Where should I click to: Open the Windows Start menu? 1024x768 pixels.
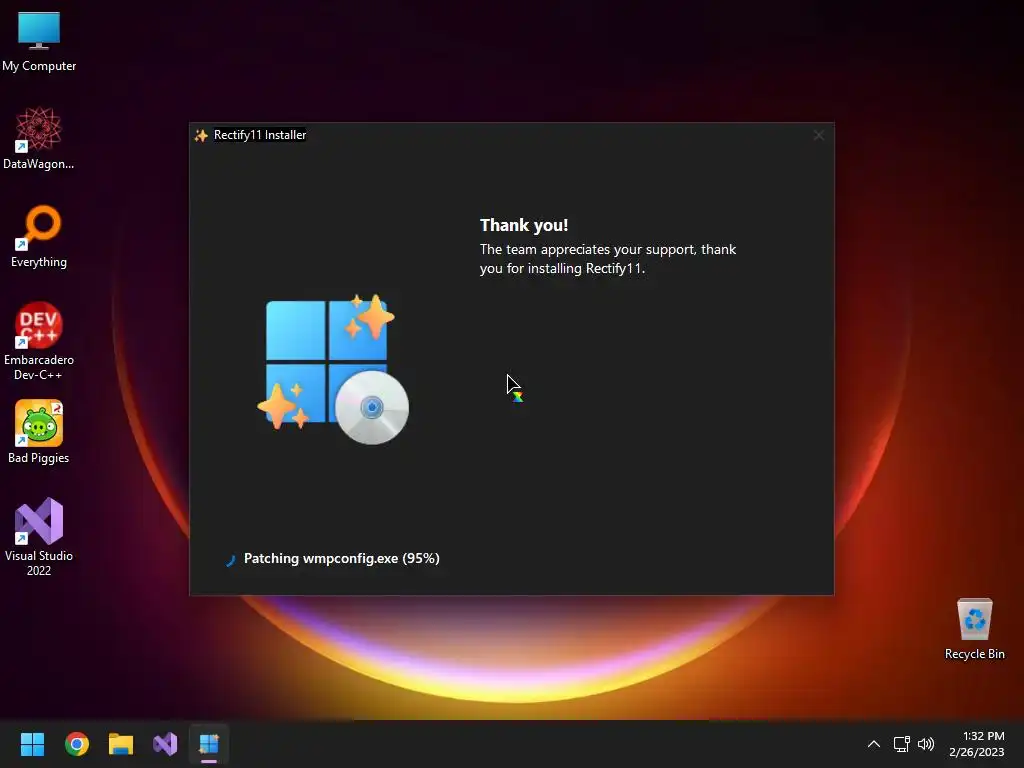[32, 744]
